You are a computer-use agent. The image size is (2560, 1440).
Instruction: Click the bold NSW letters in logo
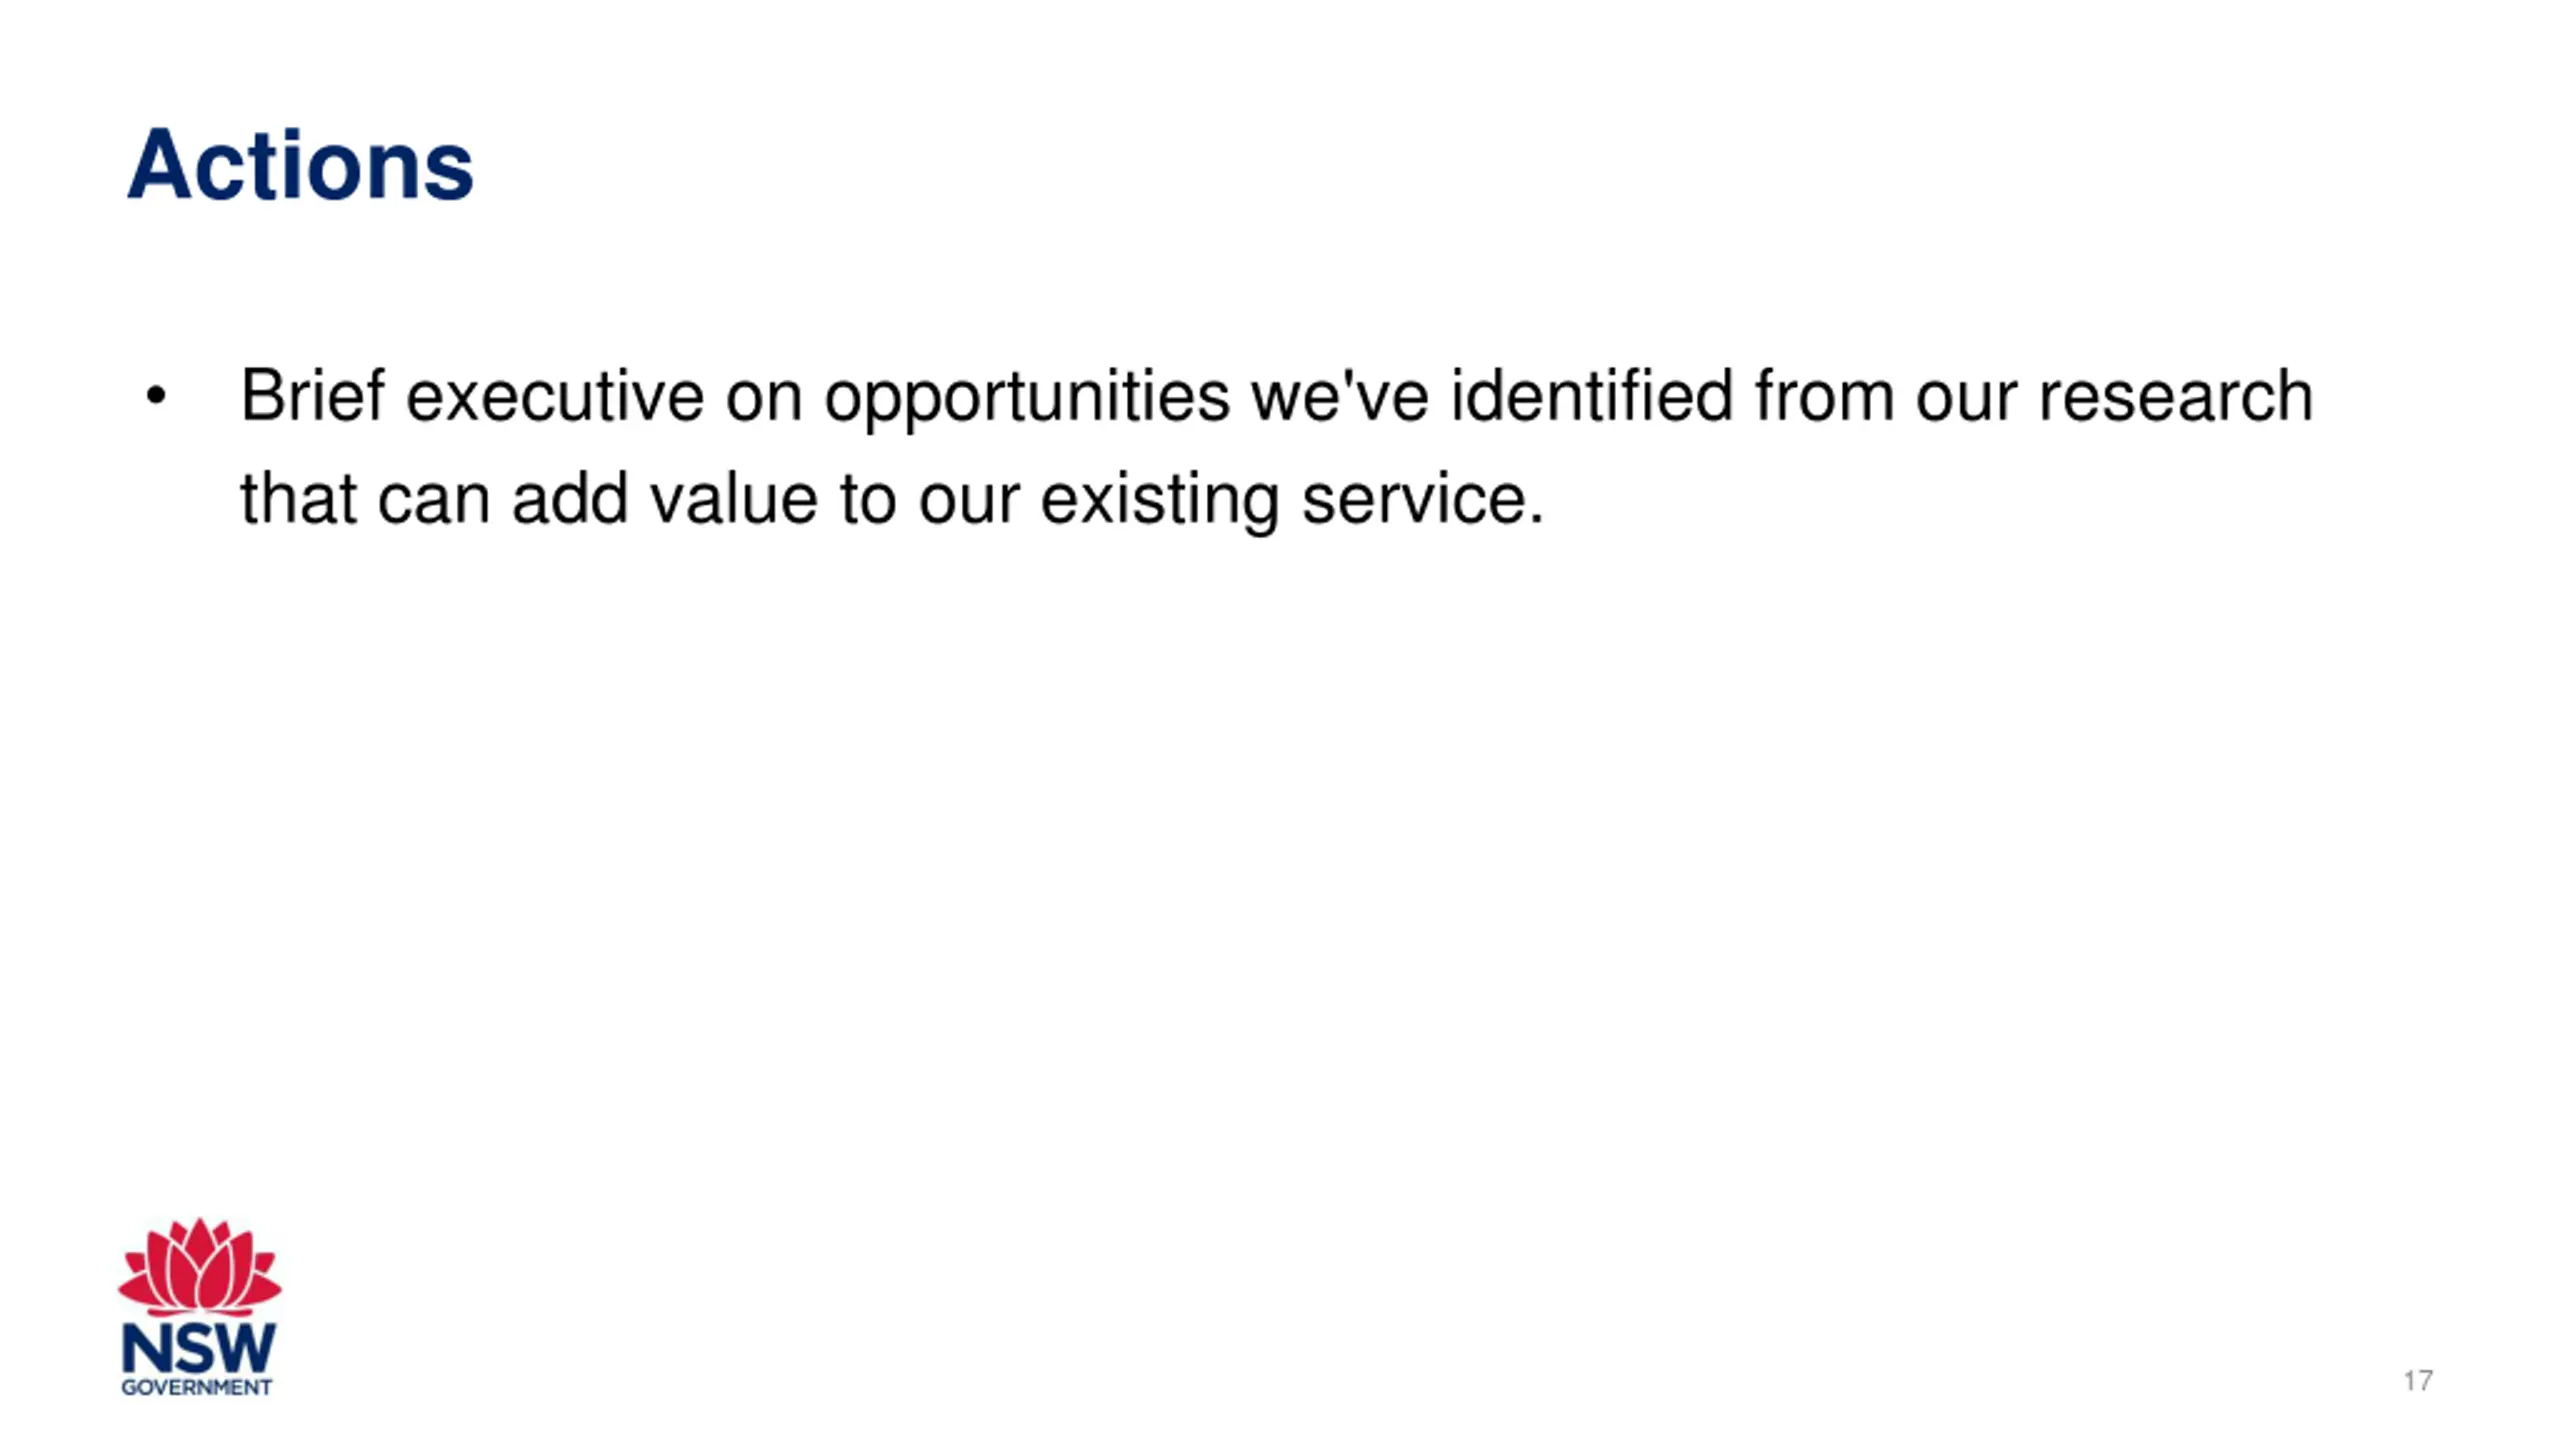pos(198,1349)
